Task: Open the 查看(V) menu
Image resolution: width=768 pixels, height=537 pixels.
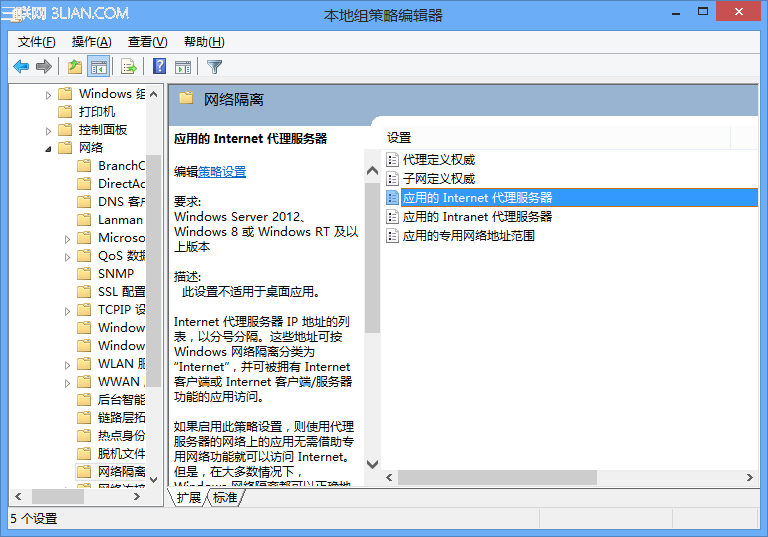Action: [x=147, y=42]
